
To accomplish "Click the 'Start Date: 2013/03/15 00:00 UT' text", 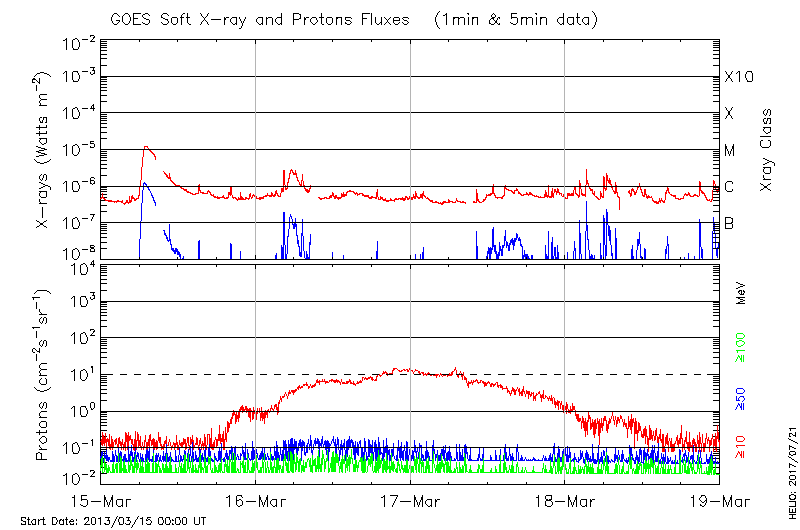I will pos(113,521).
